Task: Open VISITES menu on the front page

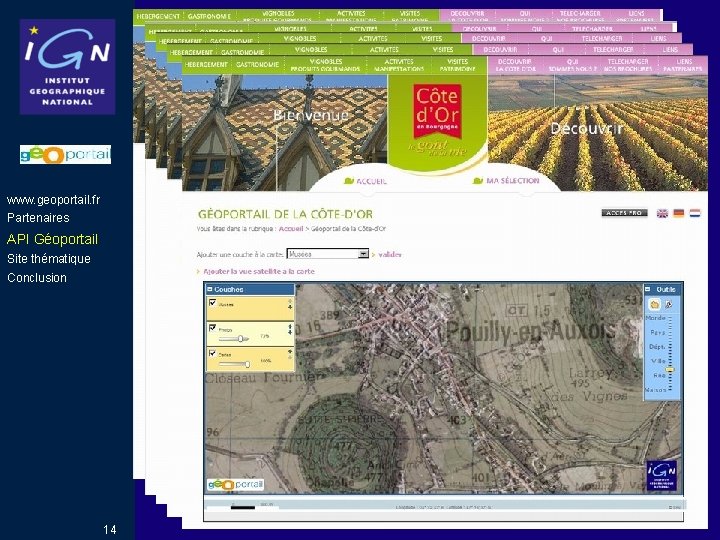Action: tap(457, 65)
